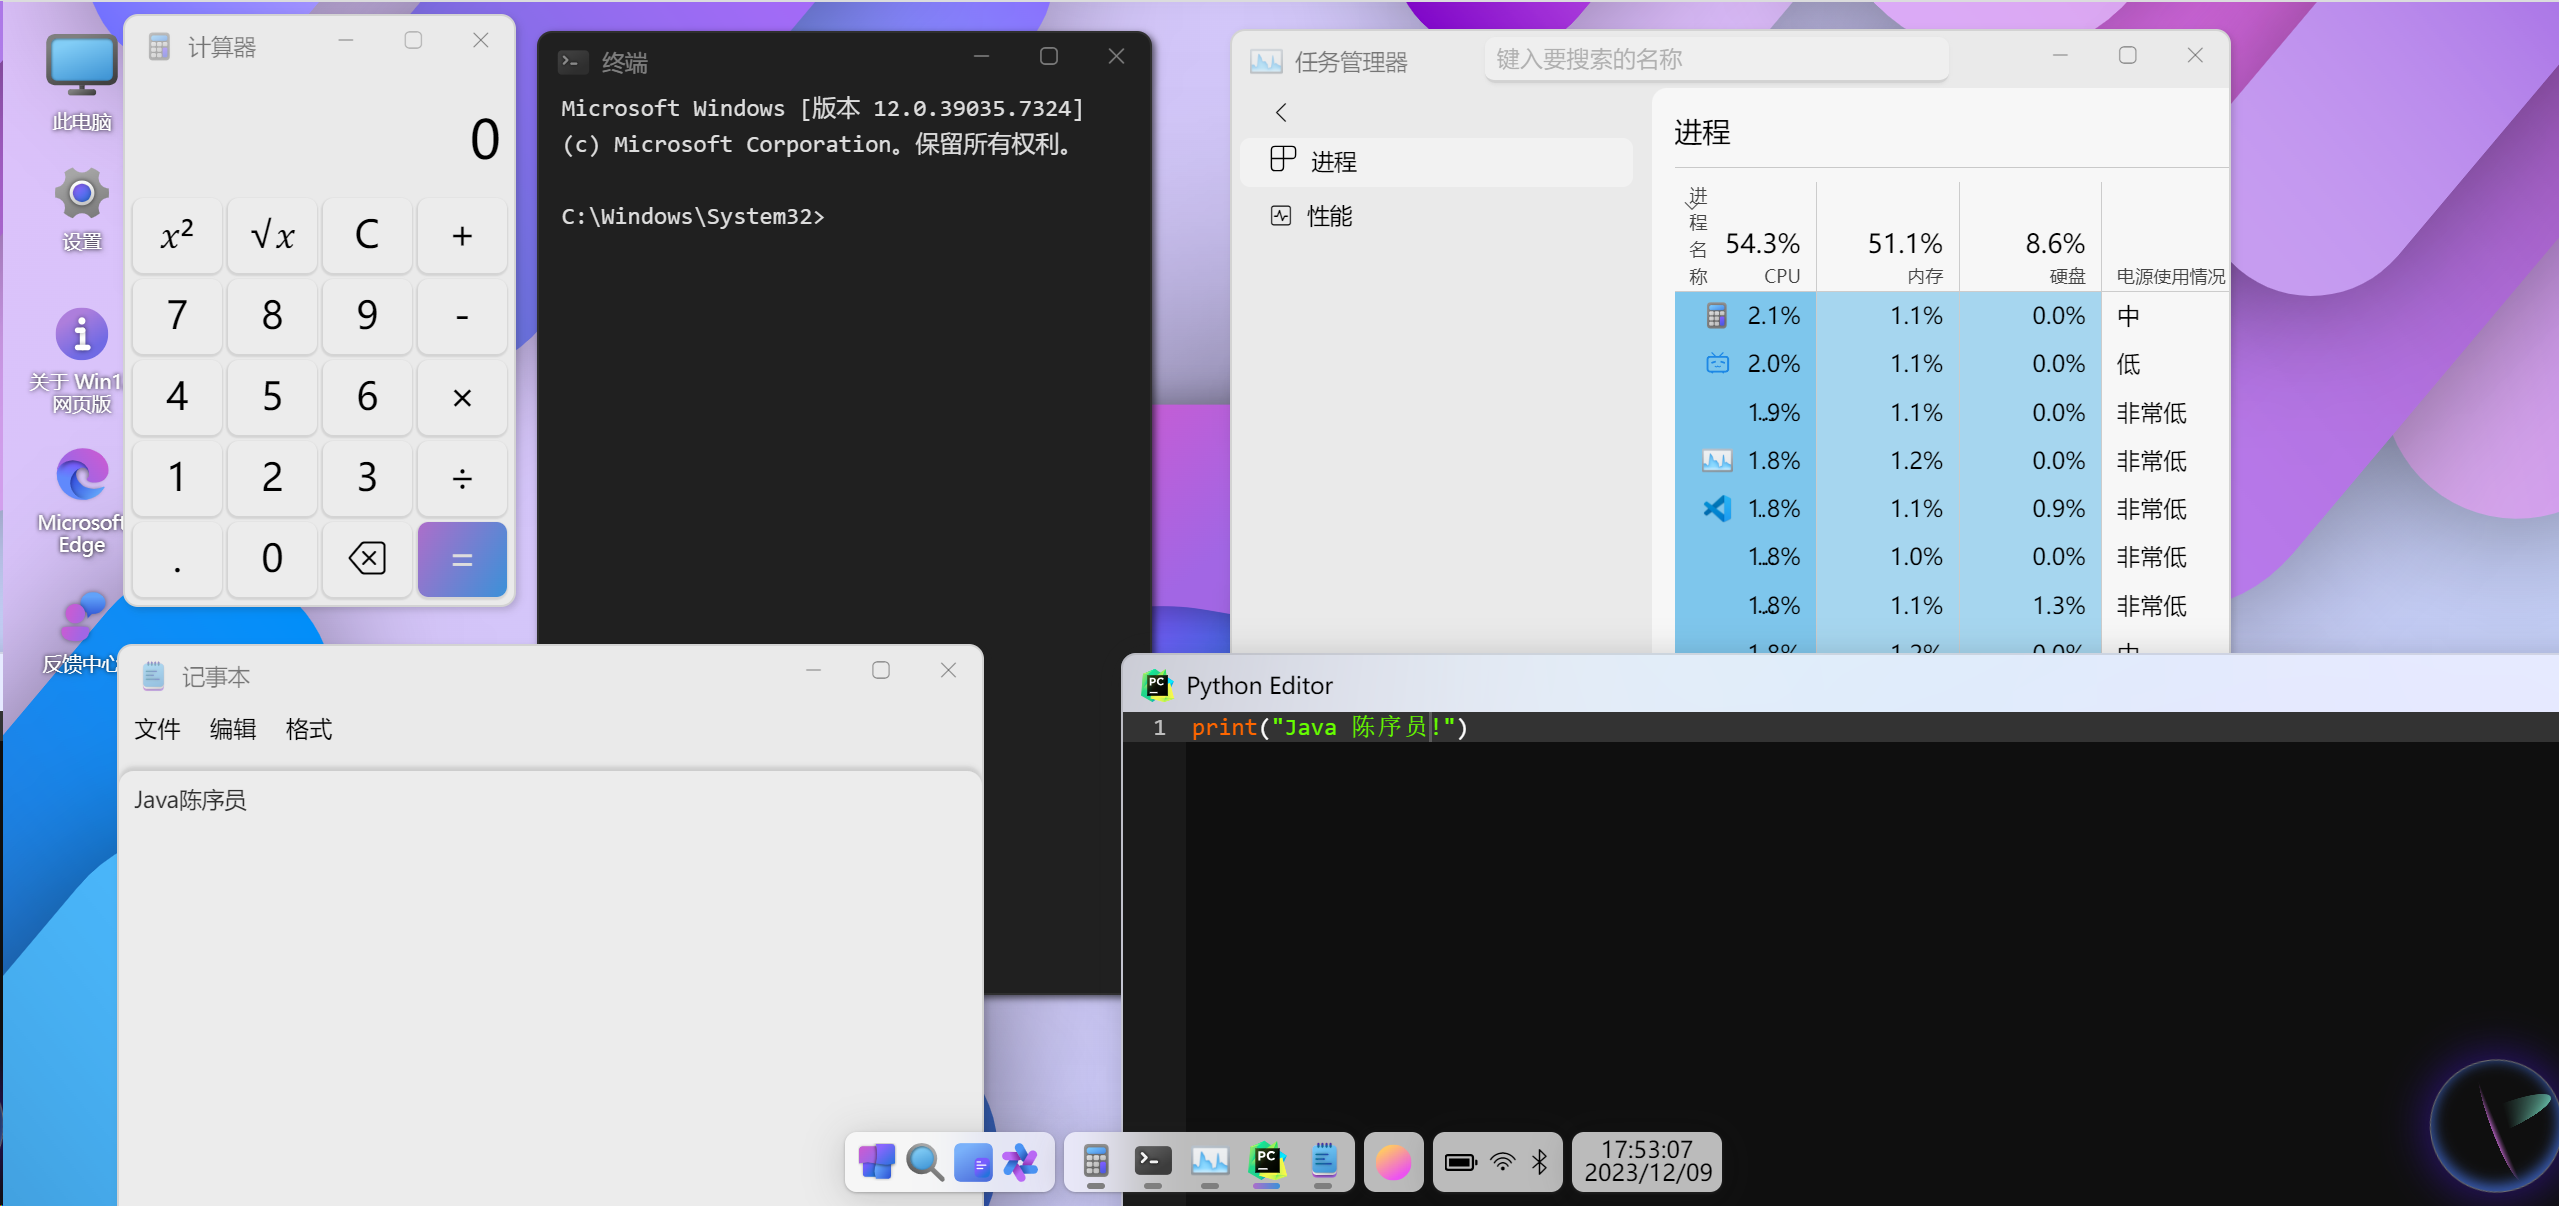Switch to PyCharm editor from the taskbar
The height and width of the screenshot is (1206, 2559).
click(x=1267, y=1162)
